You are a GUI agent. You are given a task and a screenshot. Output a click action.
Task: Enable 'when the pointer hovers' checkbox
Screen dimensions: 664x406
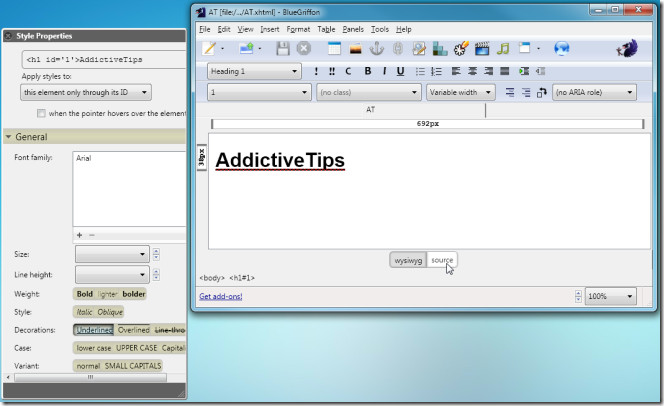click(x=41, y=113)
